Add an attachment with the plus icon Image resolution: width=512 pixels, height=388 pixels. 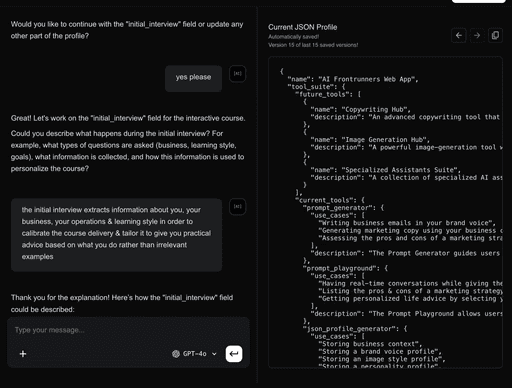coord(23,354)
